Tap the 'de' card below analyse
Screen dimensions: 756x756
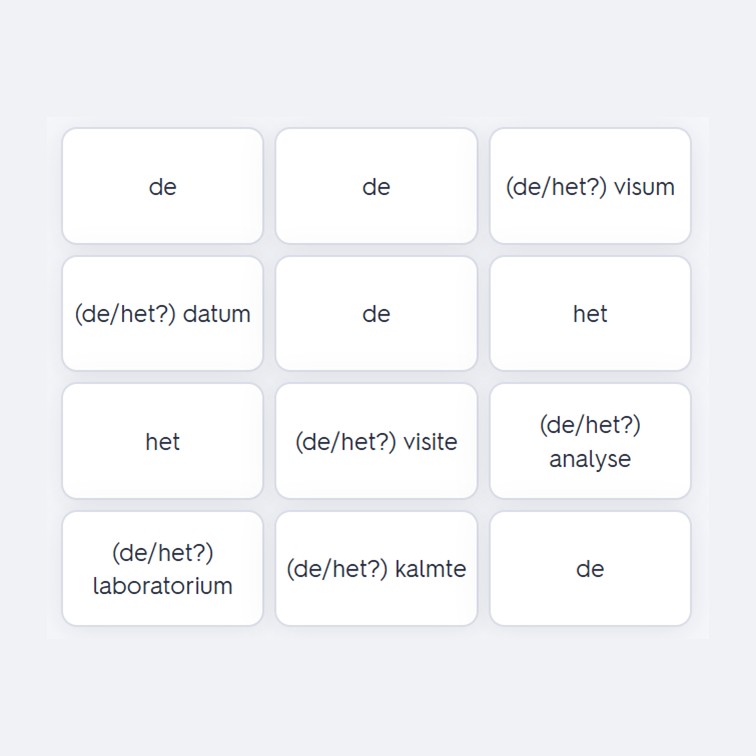click(x=590, y=568)
